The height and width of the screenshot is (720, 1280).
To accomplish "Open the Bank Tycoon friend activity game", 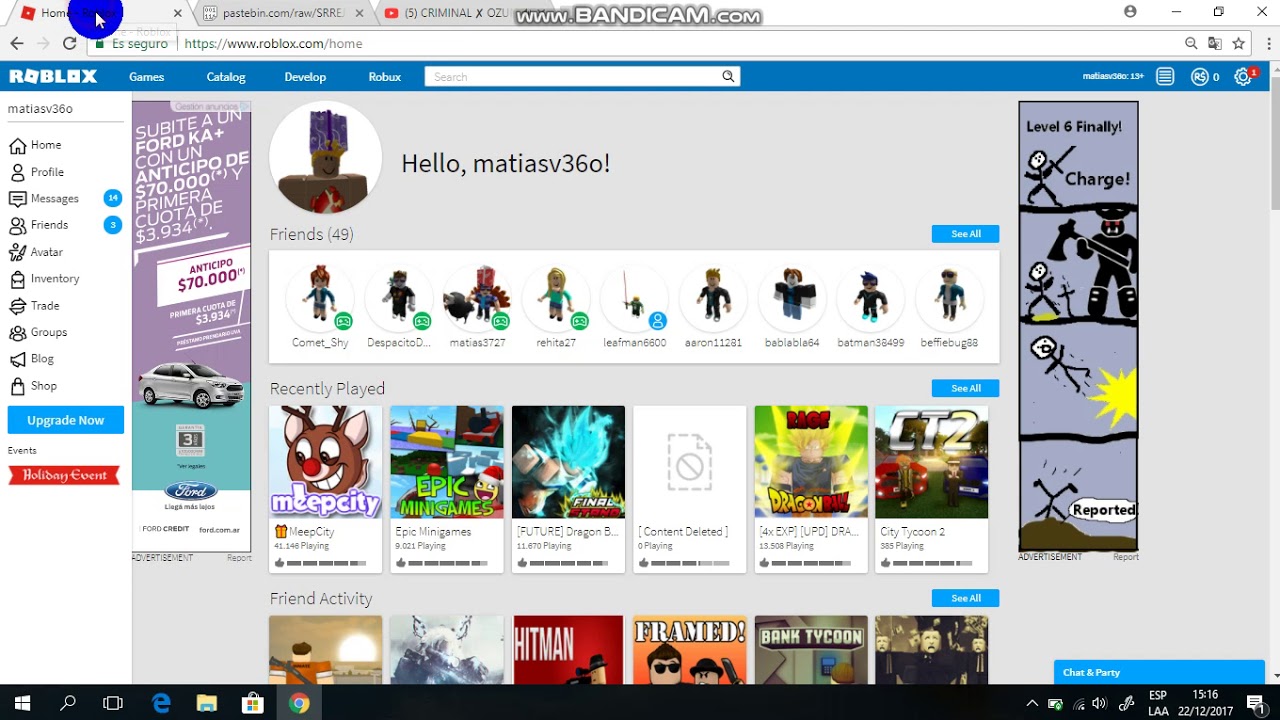I will pos(811,650).
